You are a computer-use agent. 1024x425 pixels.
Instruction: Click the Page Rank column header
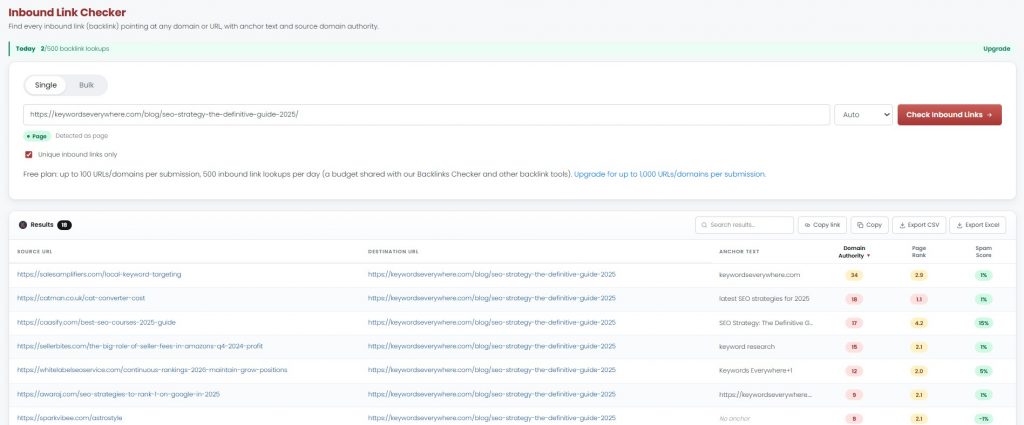click(918, 252)
